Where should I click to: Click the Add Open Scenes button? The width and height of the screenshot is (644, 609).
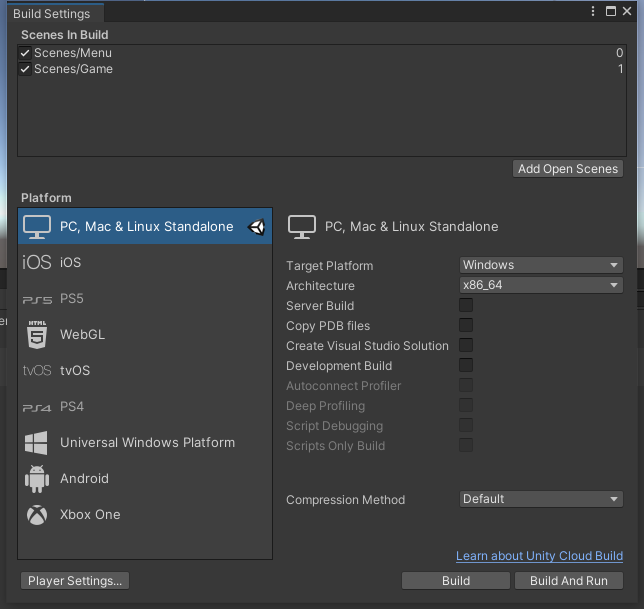[568, 169]
